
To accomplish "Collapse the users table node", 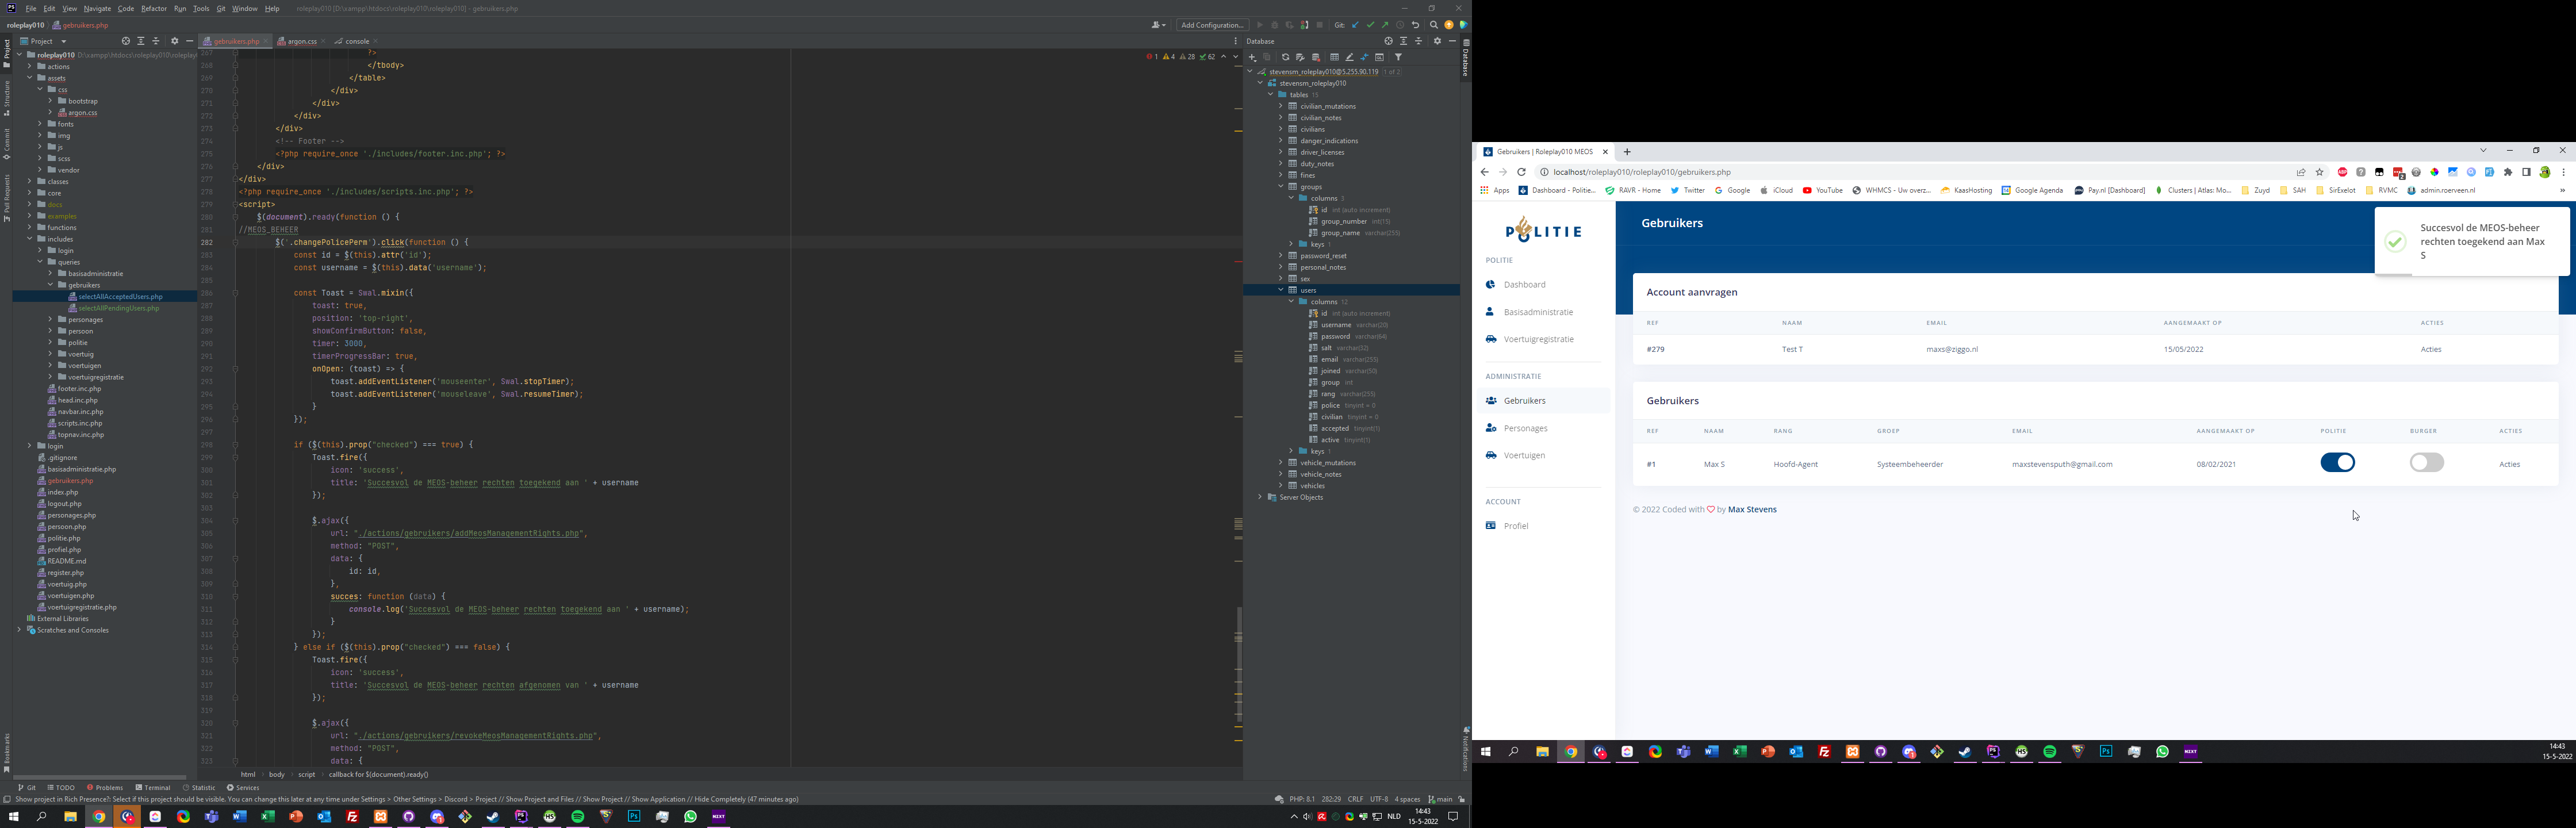I will pos(1280,290).
